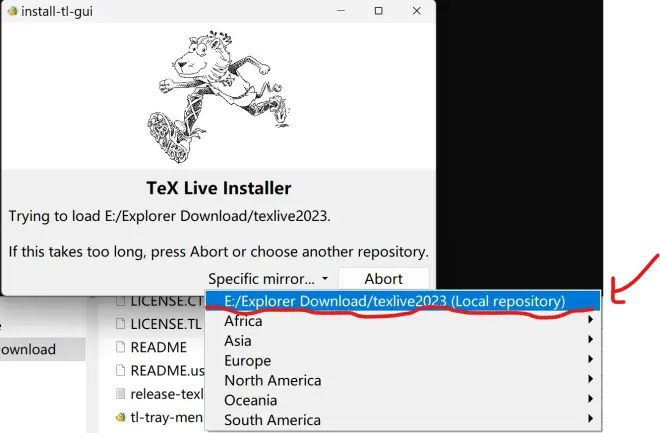
Task: Click the submenu arrow next to Asia
Action: click(x=591, y=339)
